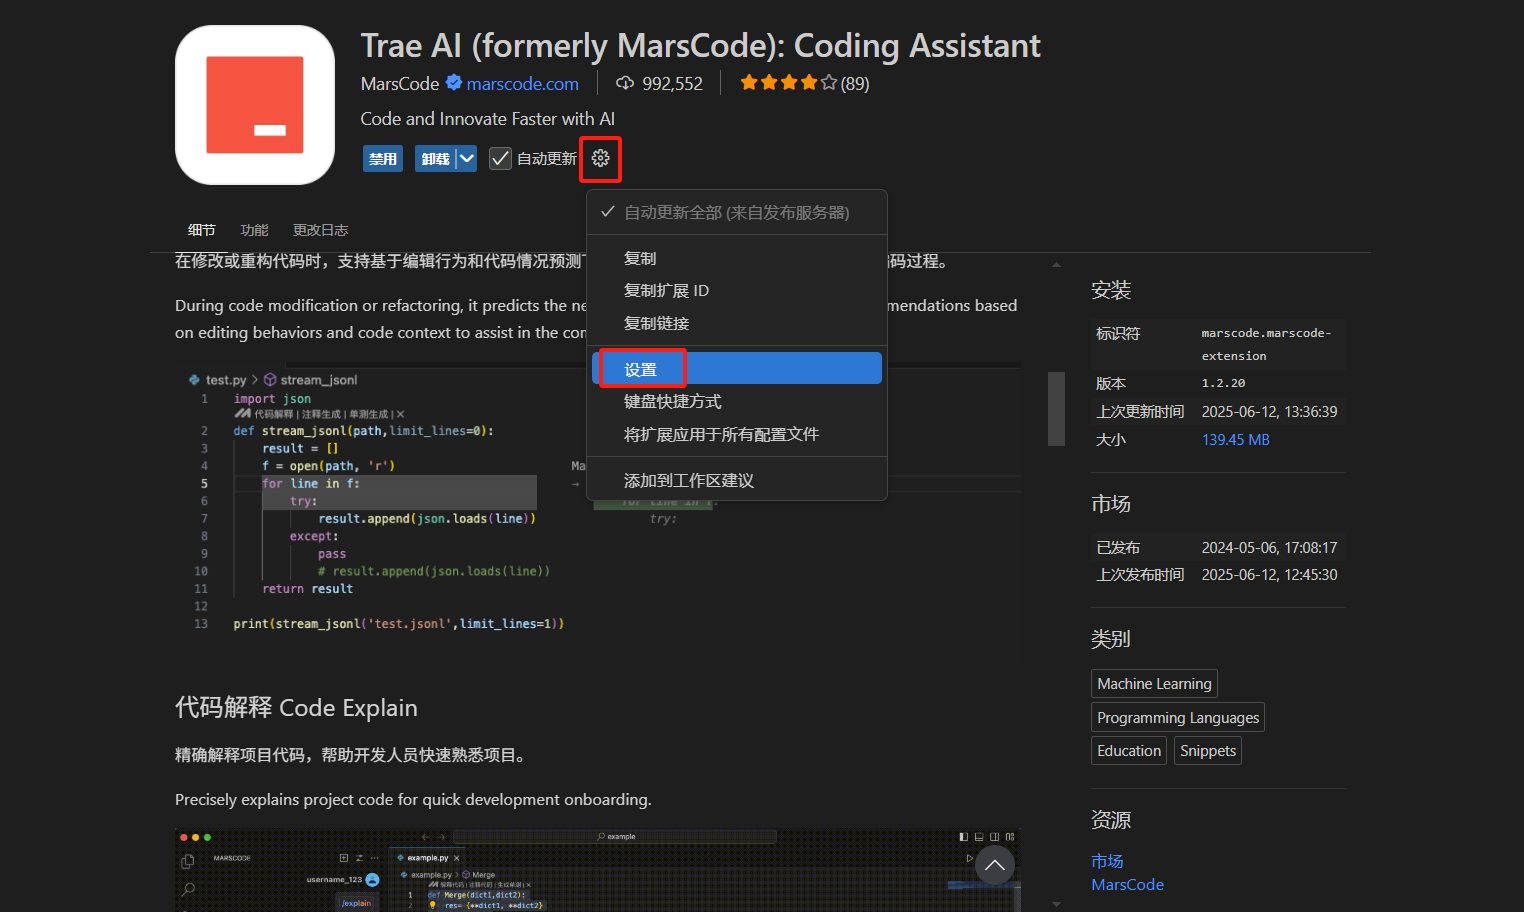Switch to the 功能 tab

pyautogui.click(x=254, y=230)
